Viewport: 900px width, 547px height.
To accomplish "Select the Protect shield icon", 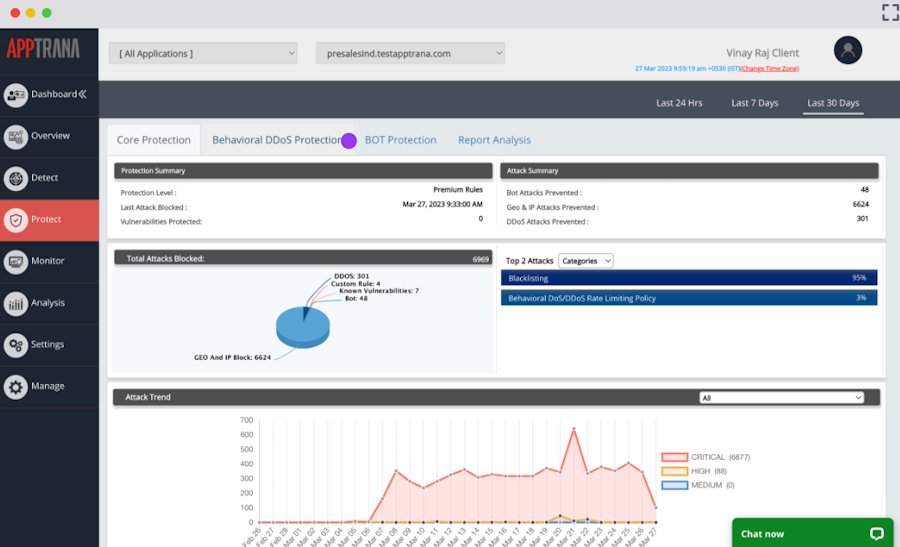I will point(15,220).
